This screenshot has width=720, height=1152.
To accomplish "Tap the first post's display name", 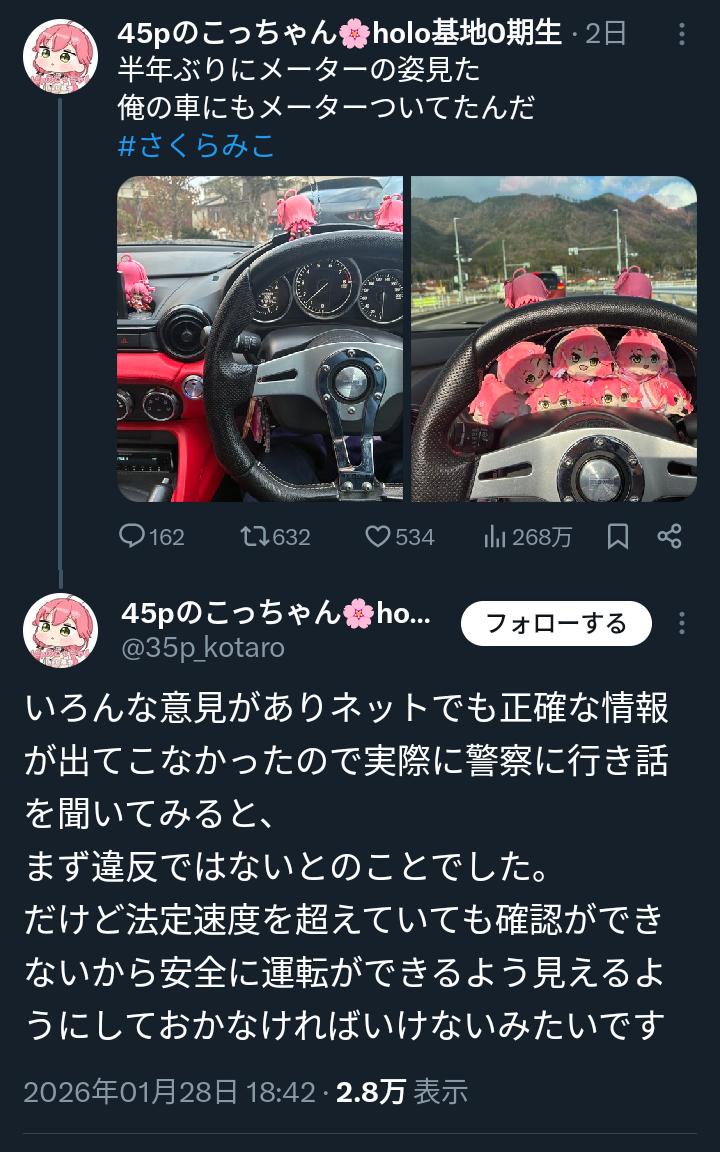I will point(339,34).
